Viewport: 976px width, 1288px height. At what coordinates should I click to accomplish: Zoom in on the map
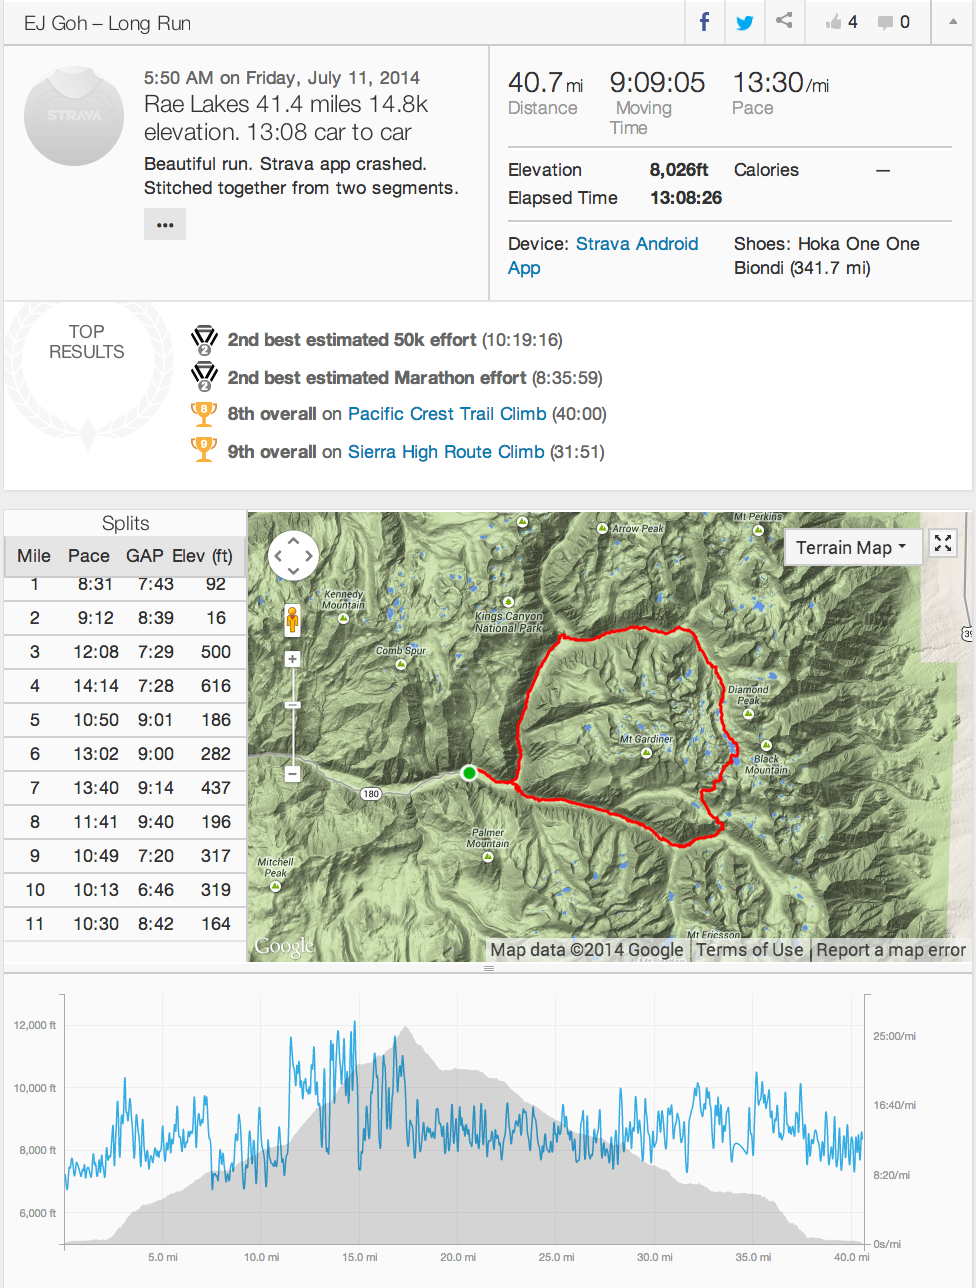click(293, 659)
